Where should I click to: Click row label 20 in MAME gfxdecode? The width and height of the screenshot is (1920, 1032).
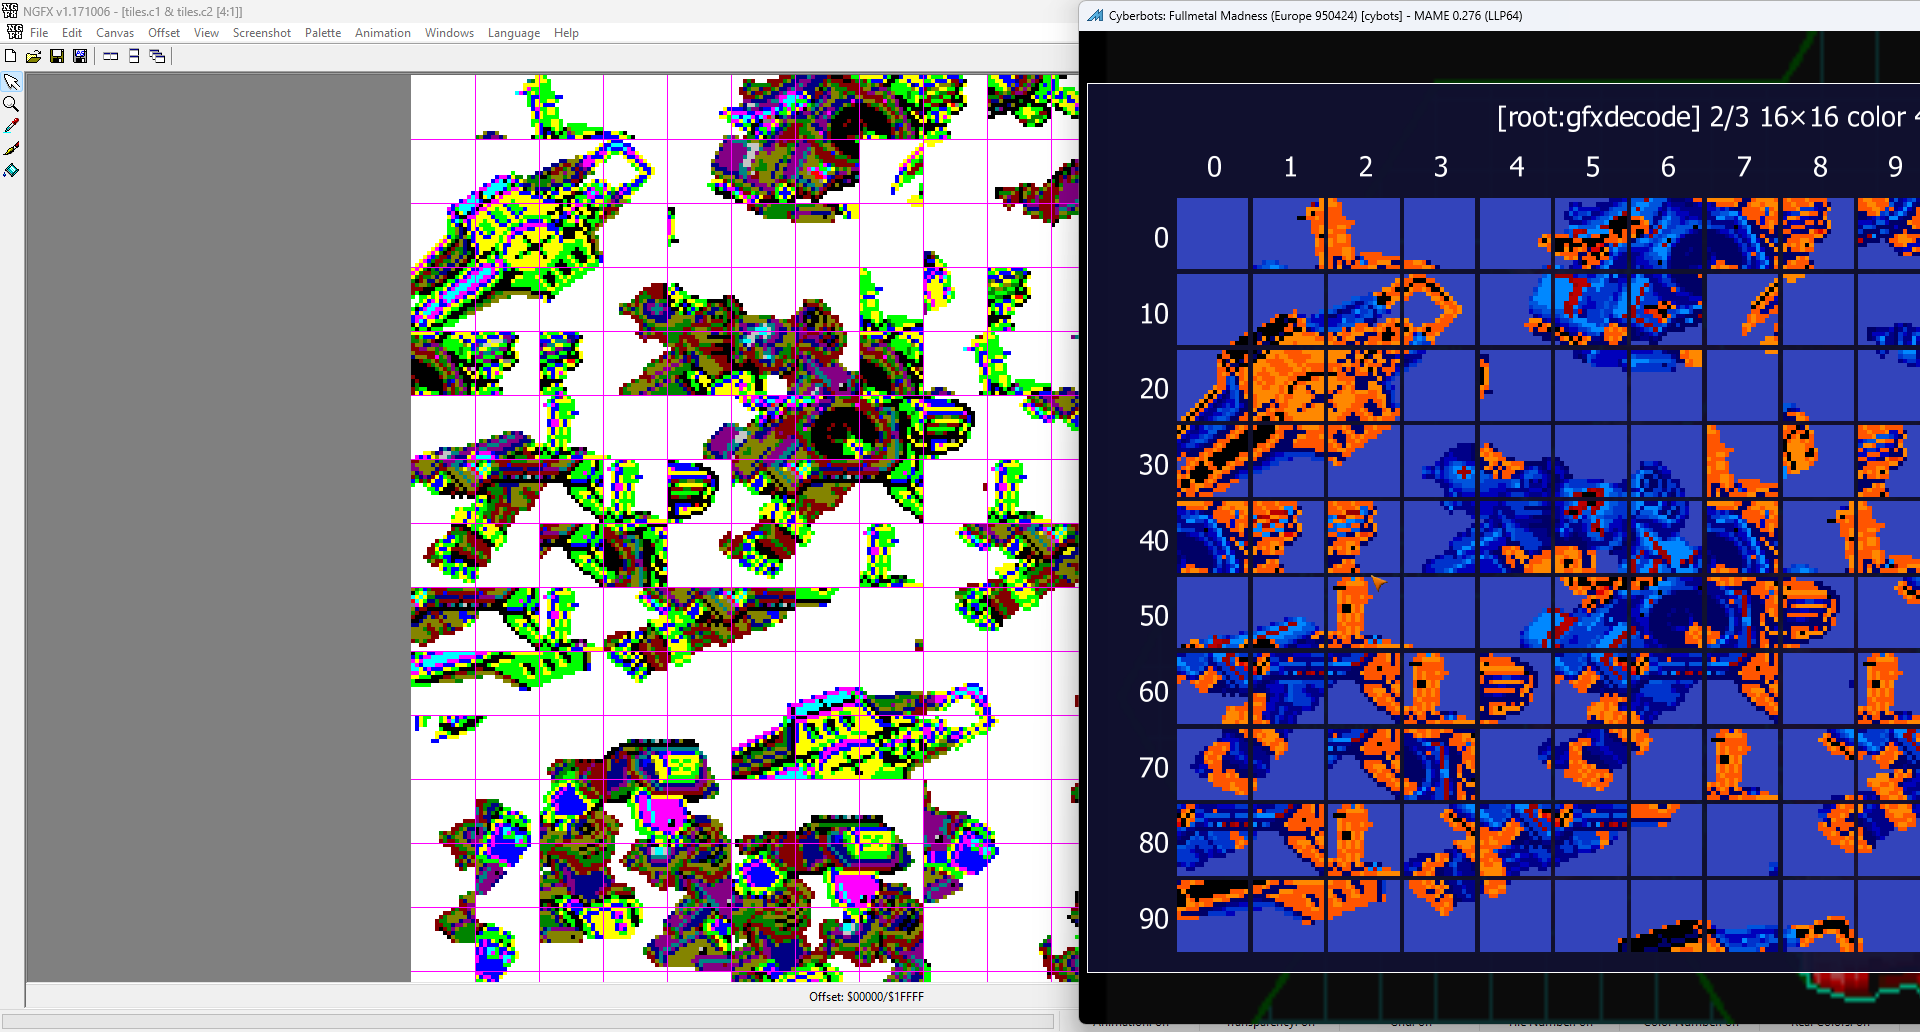pyautogui.click(x=1154, y=389)
